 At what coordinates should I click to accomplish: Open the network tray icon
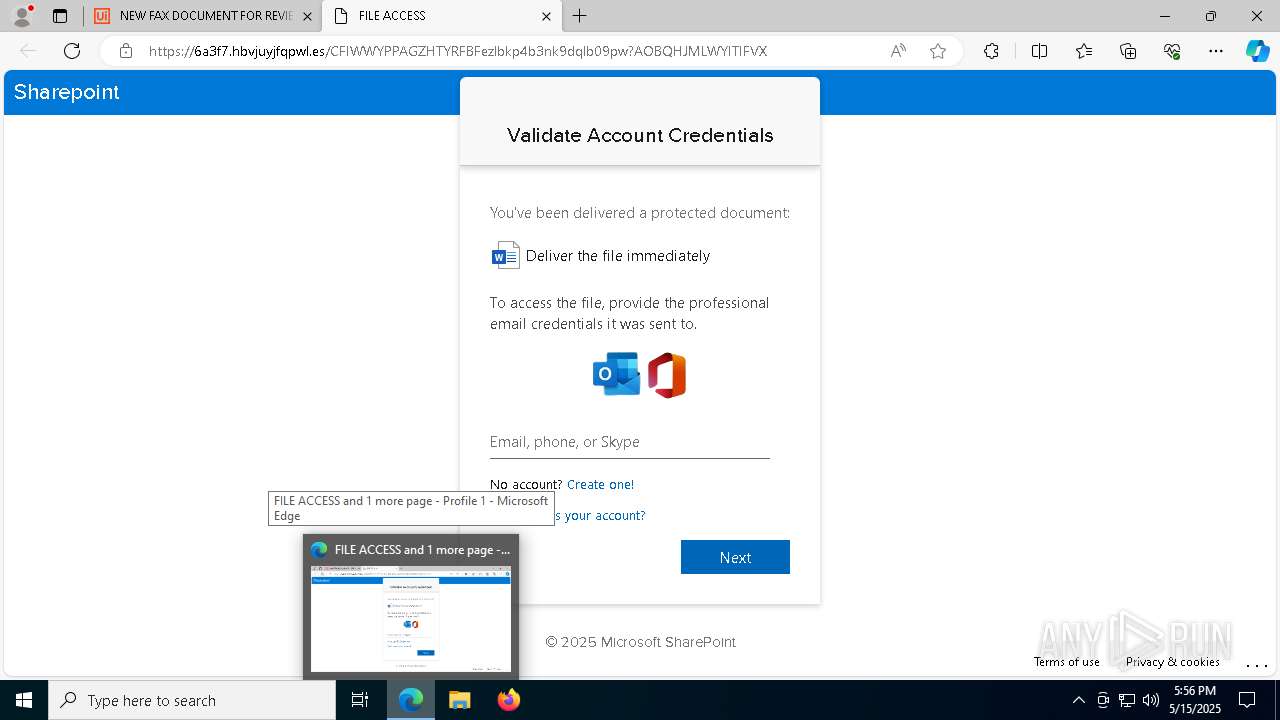click(1127, 700)
